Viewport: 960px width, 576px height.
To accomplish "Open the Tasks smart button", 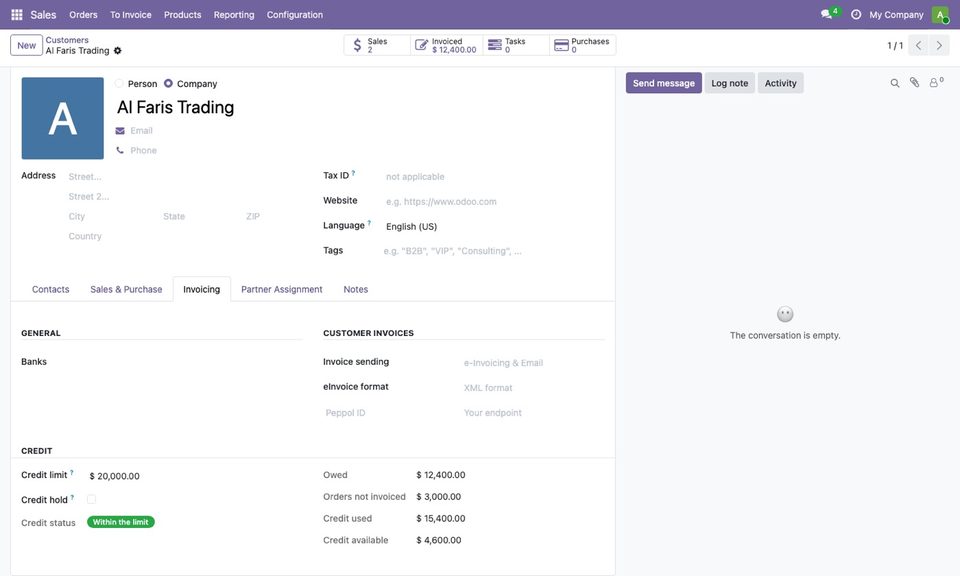I will (x=516, y=45).
